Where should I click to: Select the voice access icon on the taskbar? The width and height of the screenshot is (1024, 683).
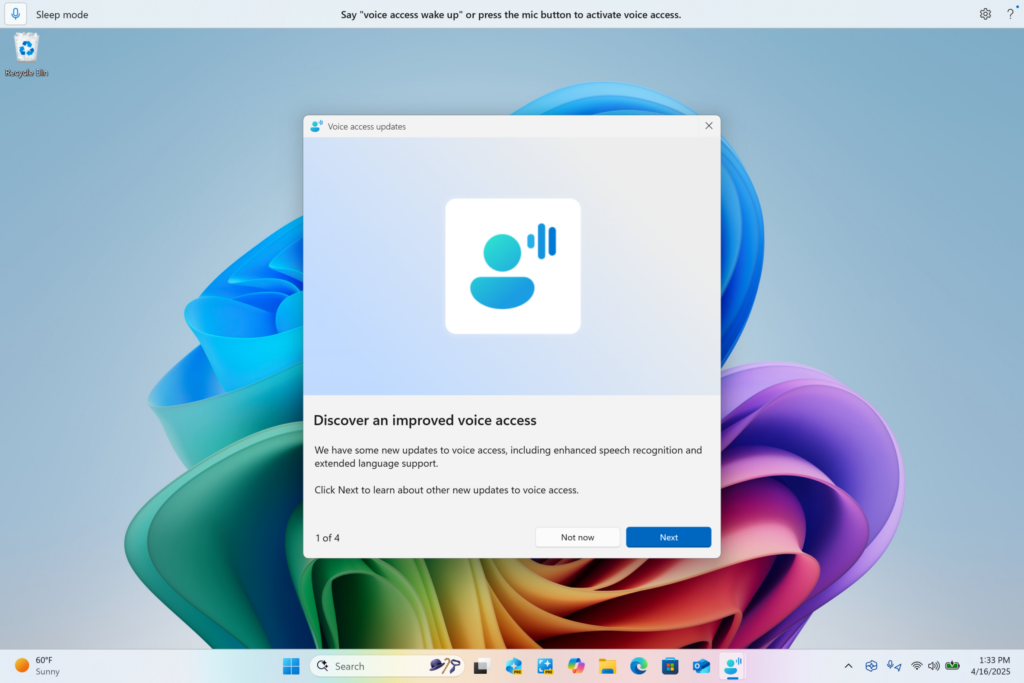(732, 665)
